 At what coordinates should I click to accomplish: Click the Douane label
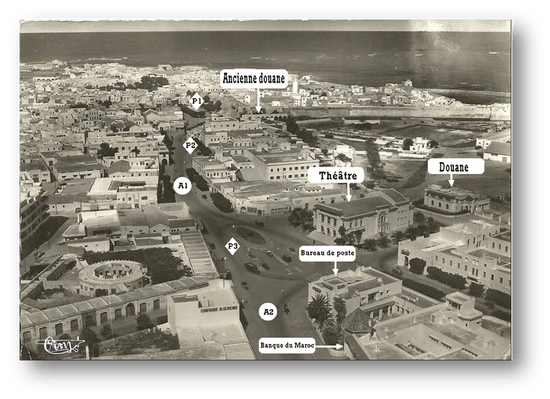tap(455, 167)
